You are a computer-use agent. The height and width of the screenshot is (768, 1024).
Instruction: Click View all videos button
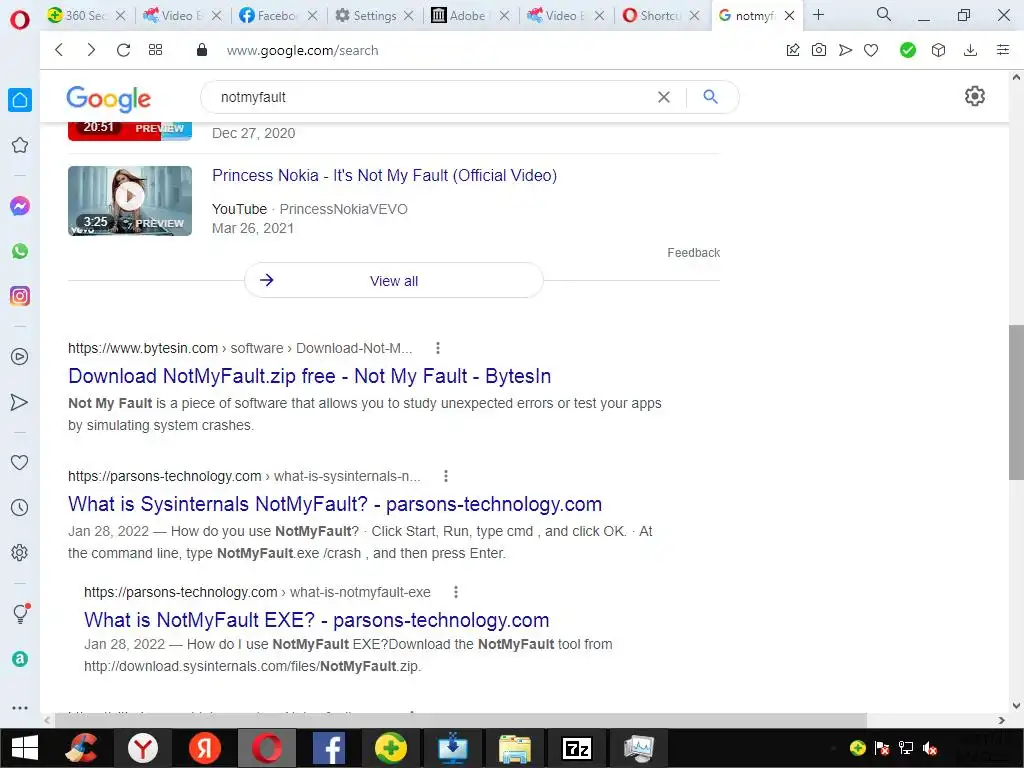click(394, 281)
